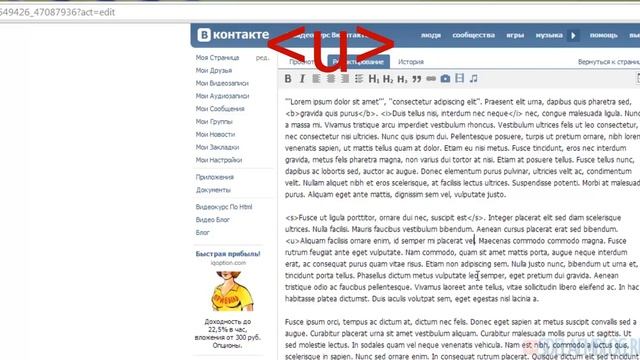Apply H1 heading style
Viewport: 640px width, 360px height.
click(x=374, y=79)
